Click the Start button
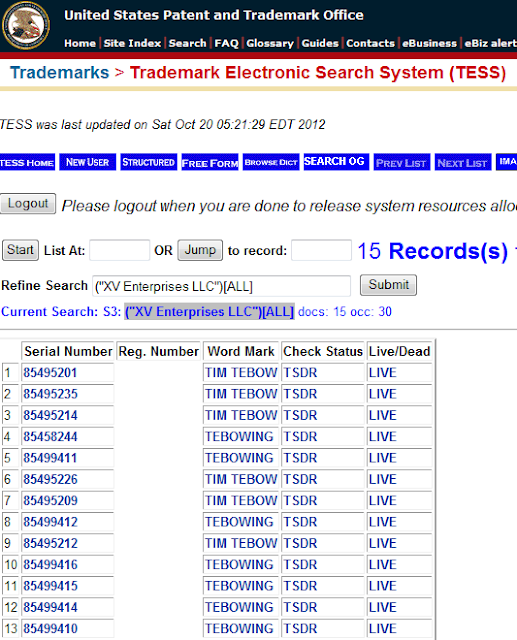The height and width of the screenshot is (640, 517). pos(20,250)
